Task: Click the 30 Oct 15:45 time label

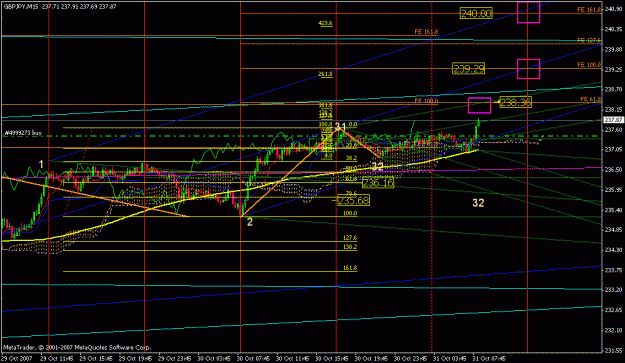Action: (332, 358)
